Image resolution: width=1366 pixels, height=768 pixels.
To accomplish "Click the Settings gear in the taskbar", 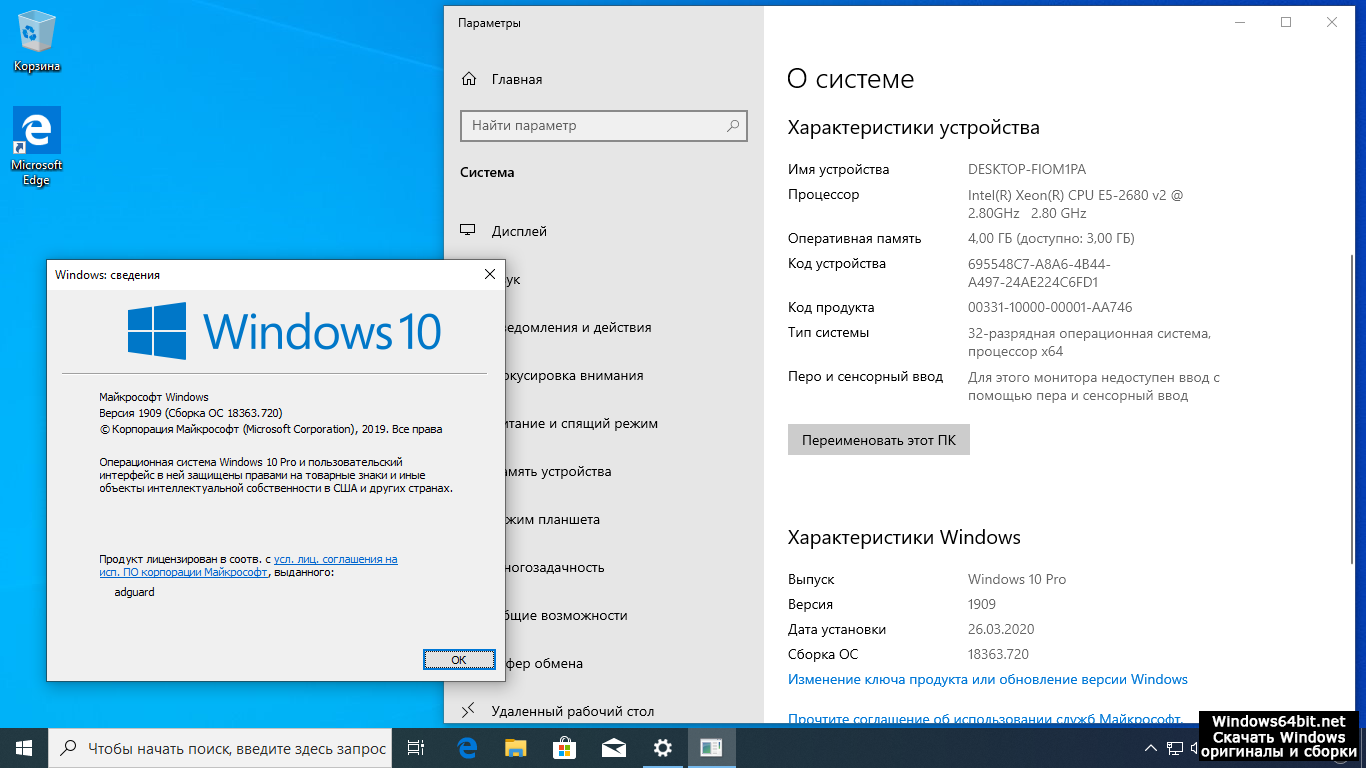I will coord(662,748).
